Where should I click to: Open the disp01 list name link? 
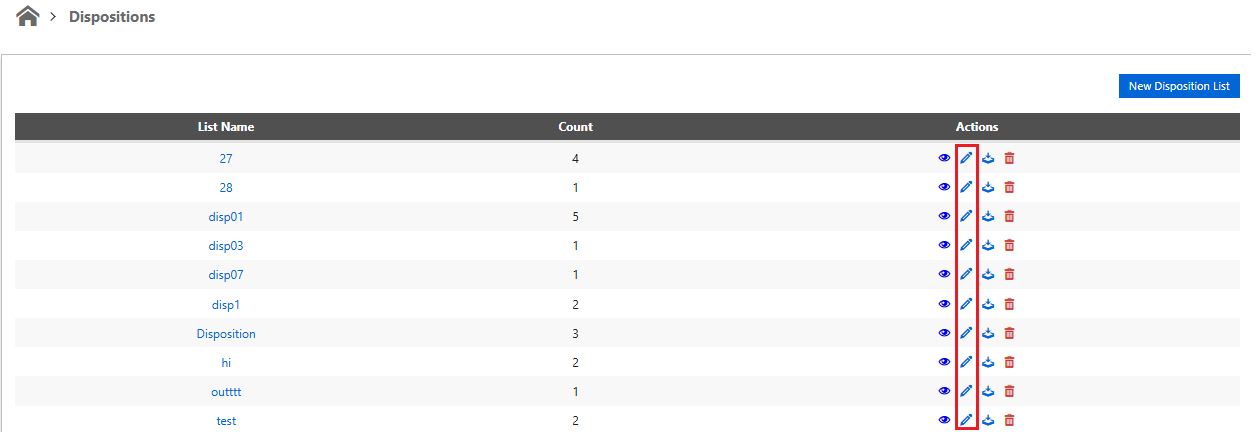(x=226, y=216)
